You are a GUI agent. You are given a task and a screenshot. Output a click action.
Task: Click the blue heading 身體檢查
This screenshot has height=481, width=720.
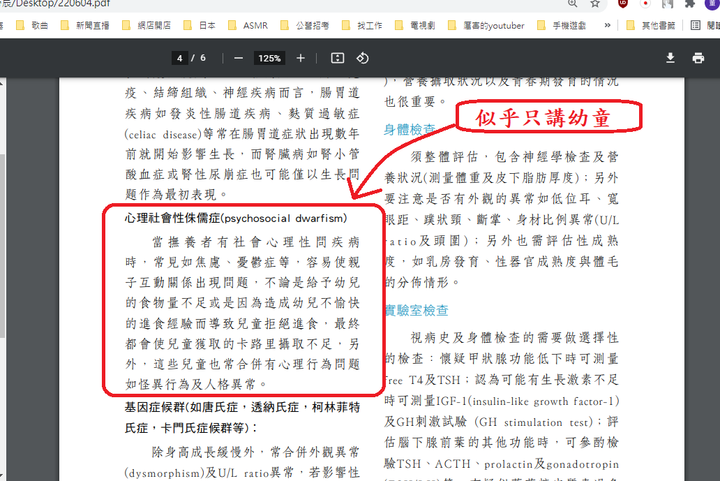[x=409, y=129]
